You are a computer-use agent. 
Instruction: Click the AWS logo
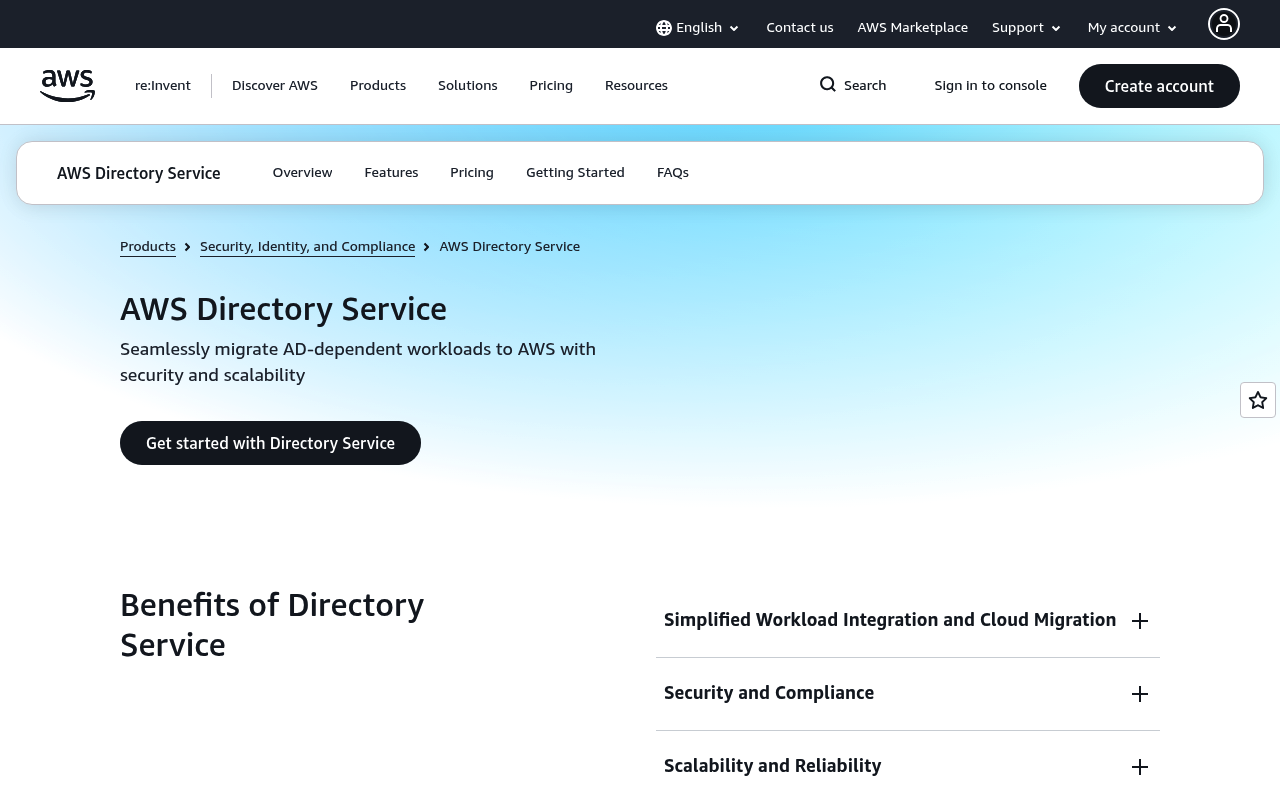click(68, 86)
